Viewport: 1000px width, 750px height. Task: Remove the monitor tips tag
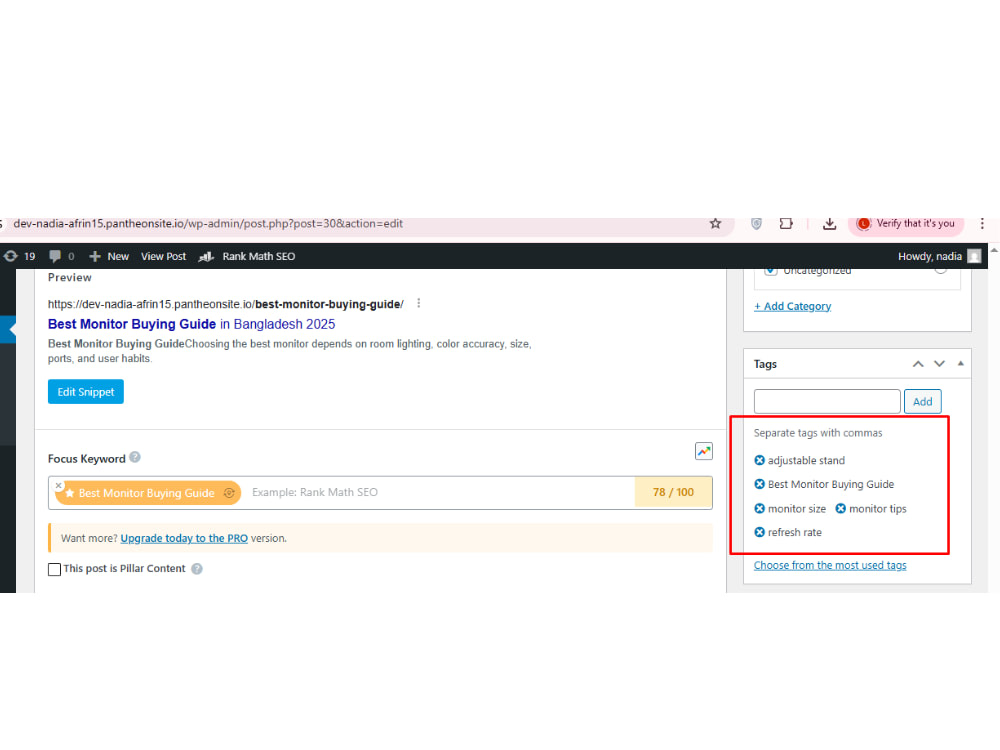coord(841,508)
